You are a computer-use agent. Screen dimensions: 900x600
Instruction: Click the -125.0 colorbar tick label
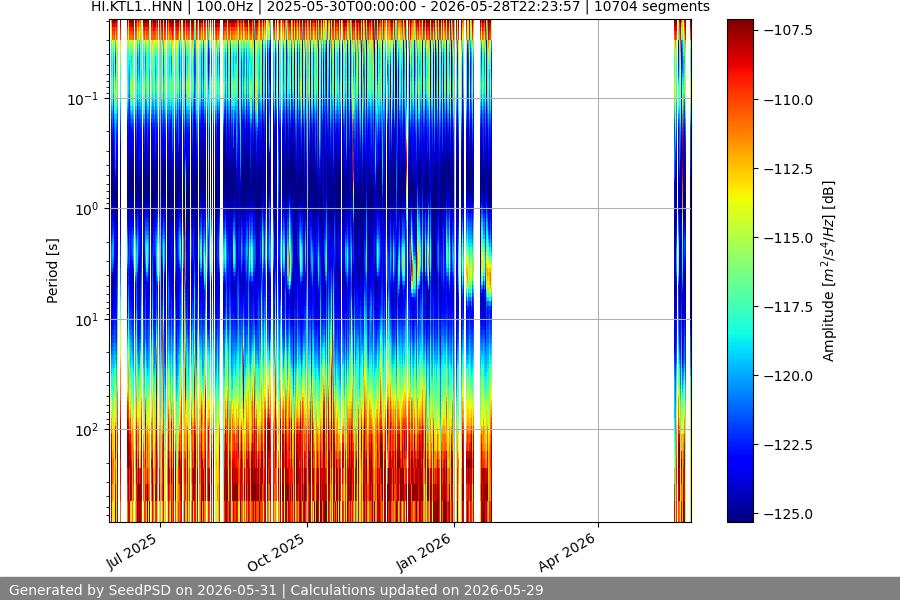789,514
